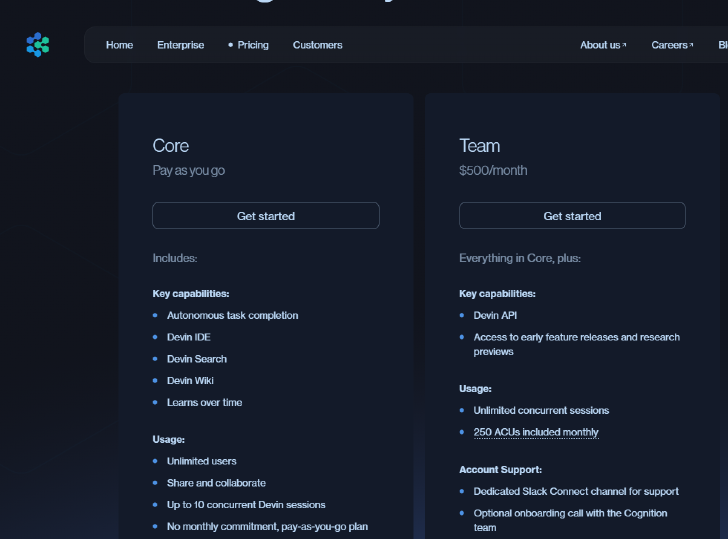This screenshot has width=728, height=539.
Task: Click Usage: heading in Core card
Action: (x=169, y=440)
